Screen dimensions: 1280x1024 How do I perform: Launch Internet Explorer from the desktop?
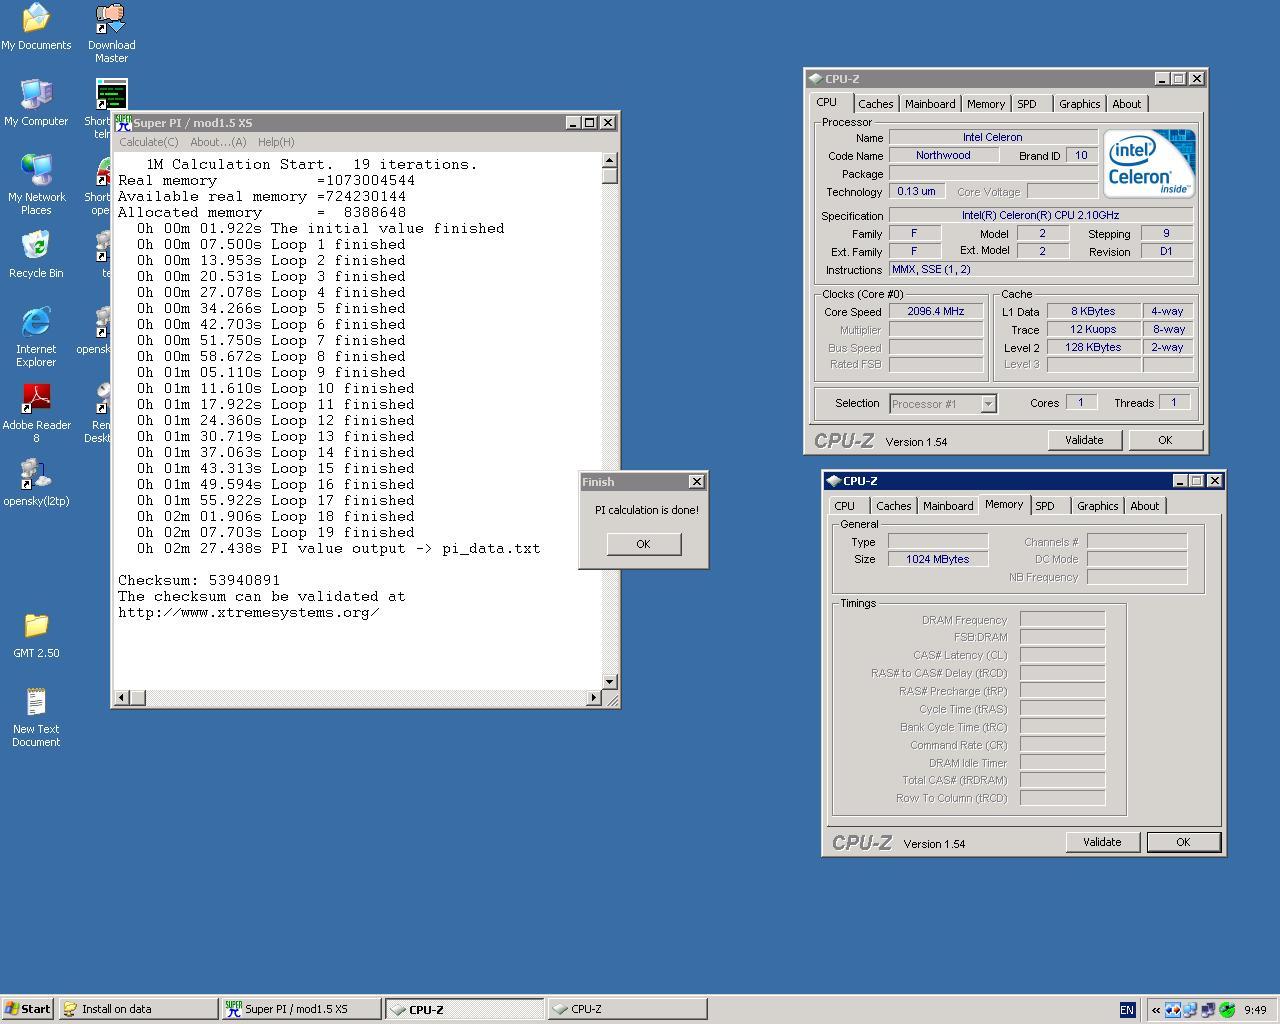[x=36, y=337]
